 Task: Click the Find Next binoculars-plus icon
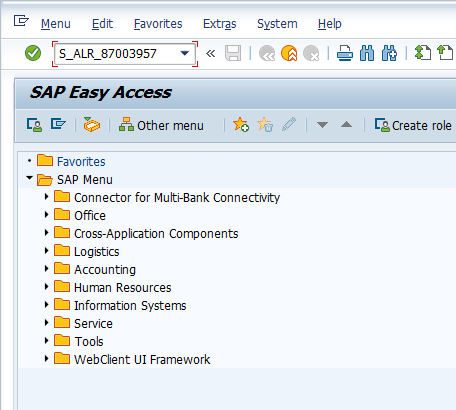click(389, 53)
